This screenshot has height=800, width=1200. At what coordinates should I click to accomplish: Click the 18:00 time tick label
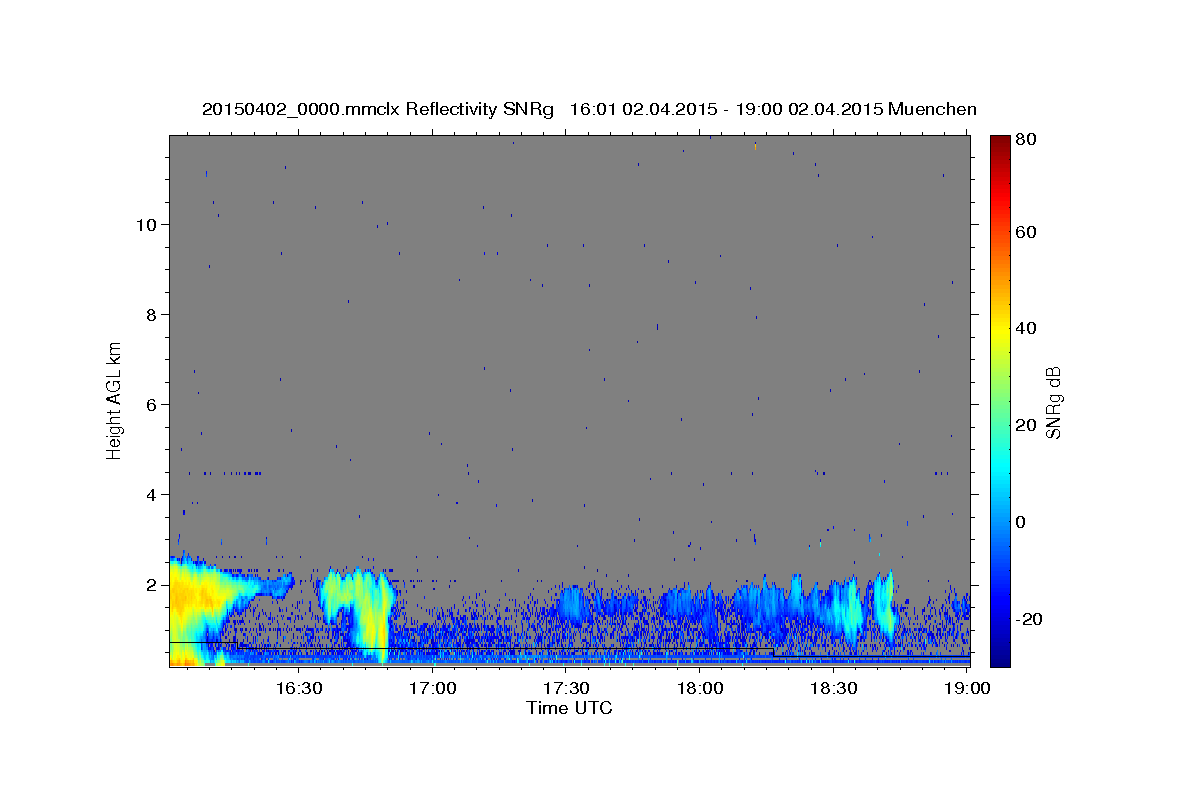click(x=699, y=689)
